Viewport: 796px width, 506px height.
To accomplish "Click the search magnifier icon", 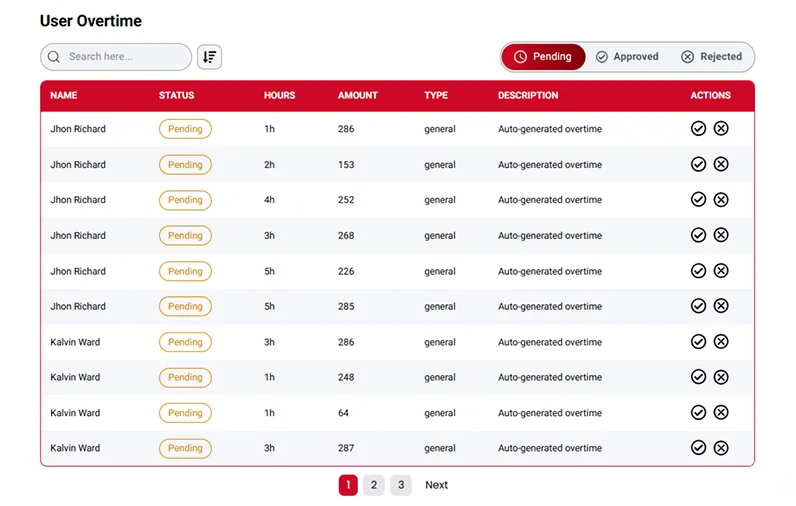I will 54,57.
